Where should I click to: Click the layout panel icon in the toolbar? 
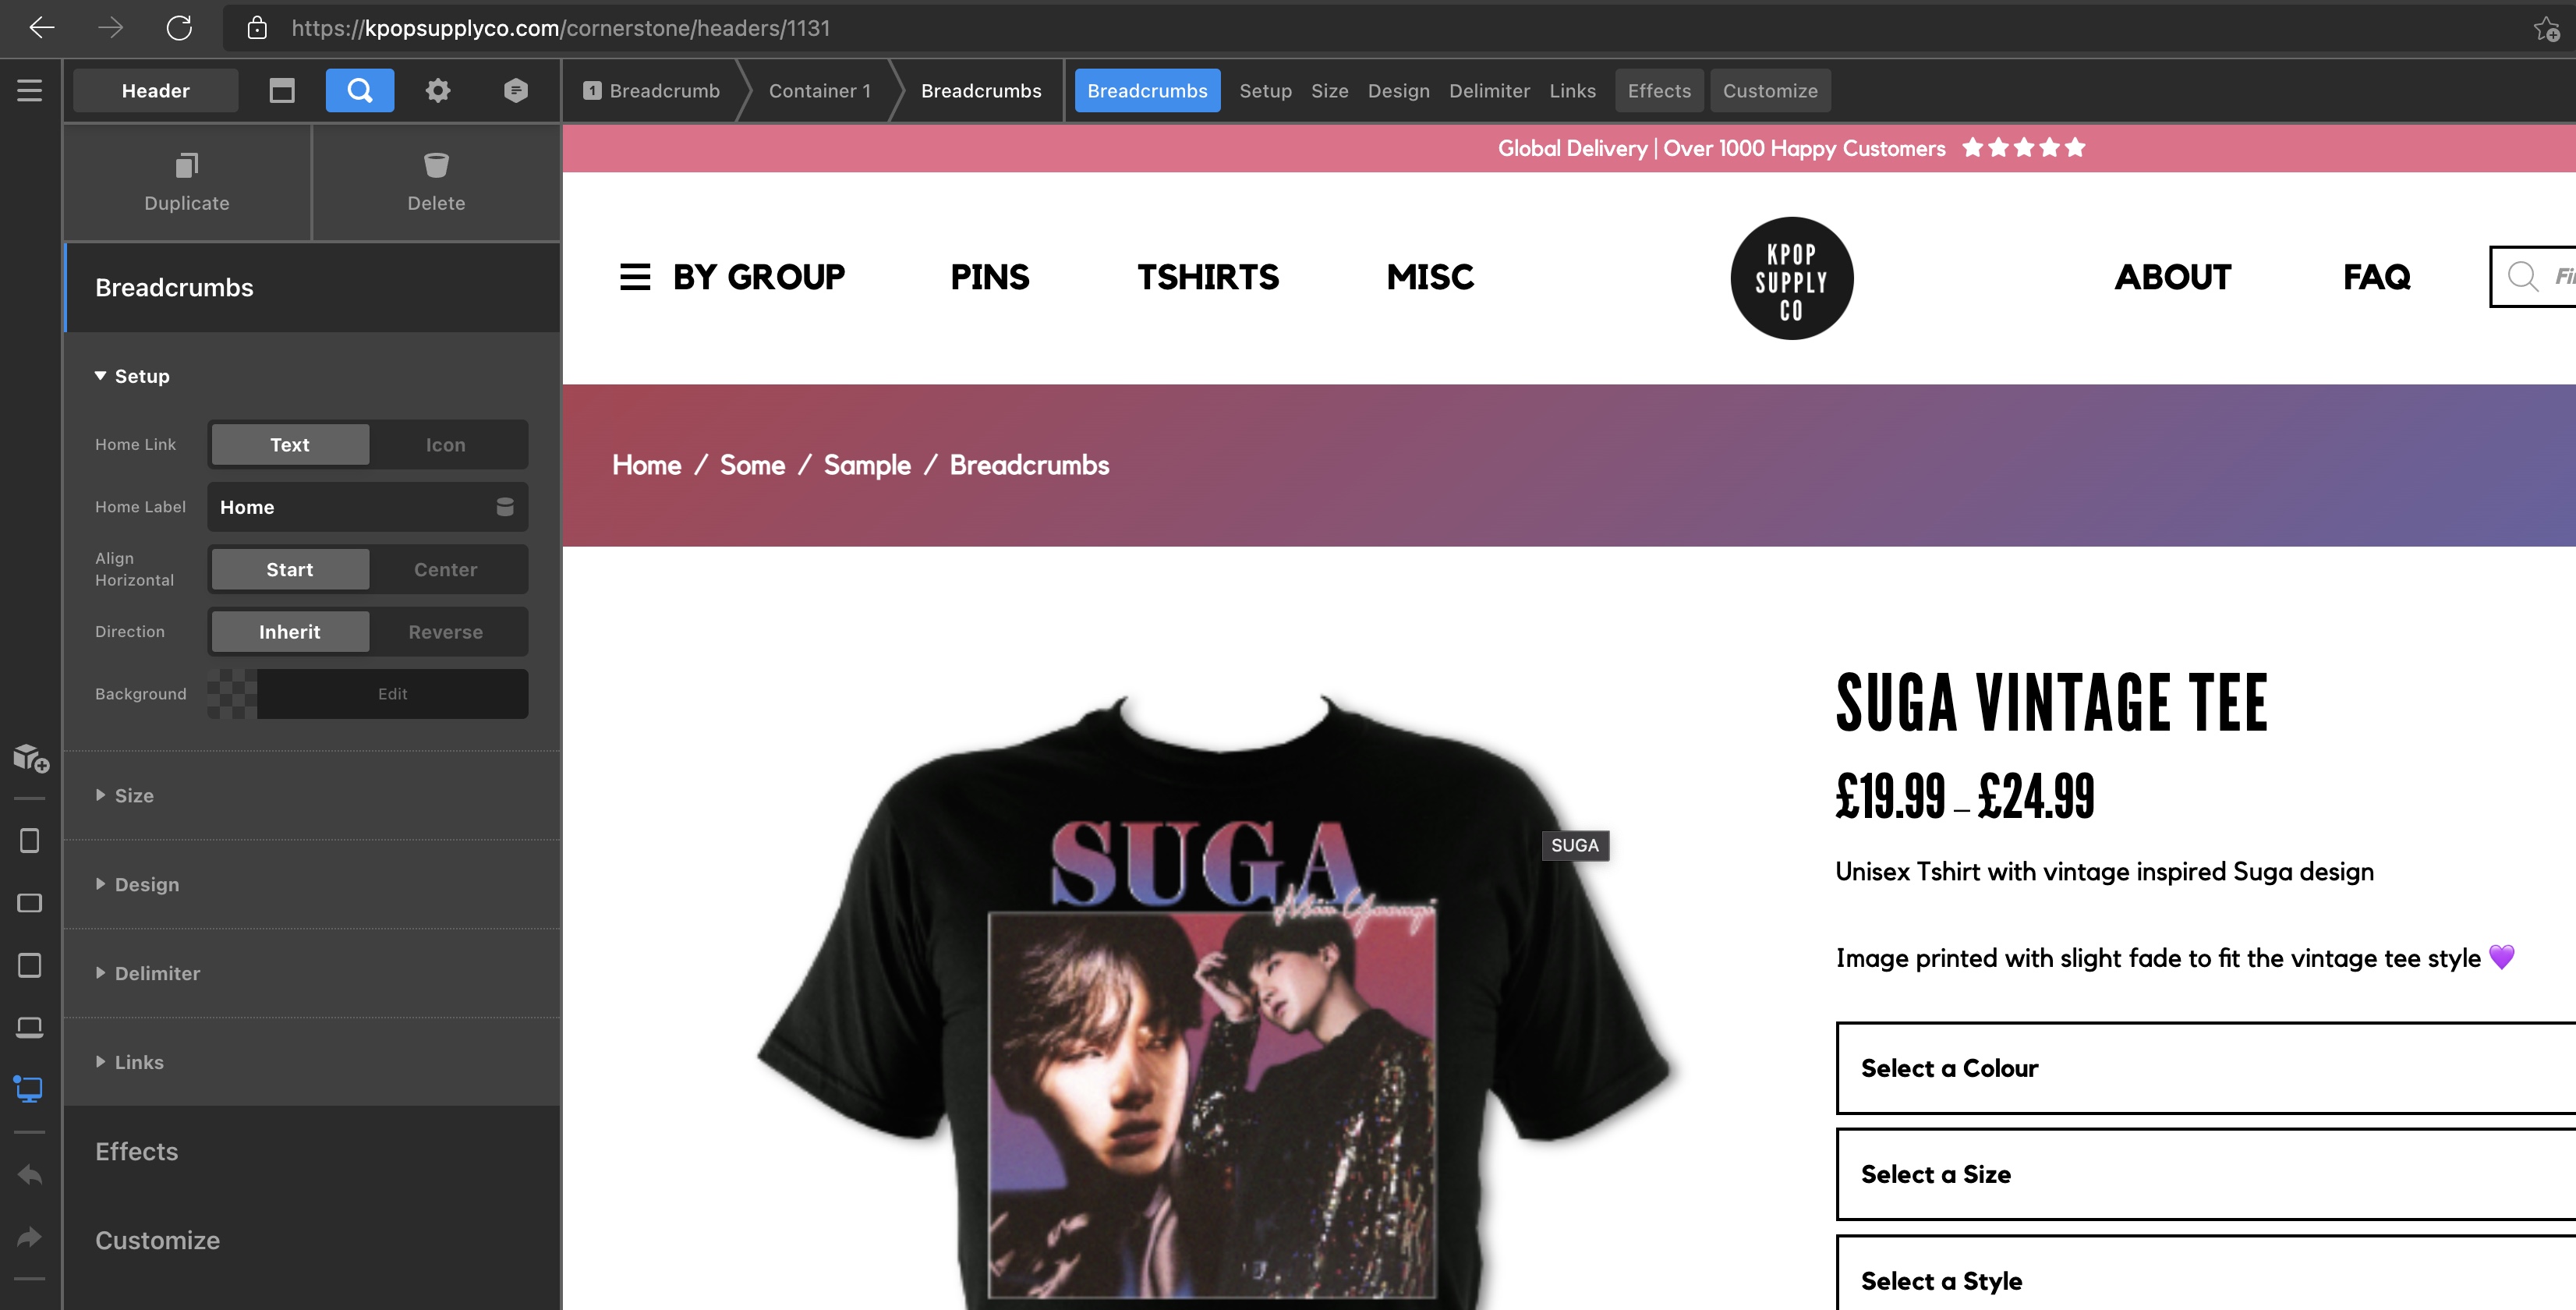pyautogui.click(x=282, y=91)
